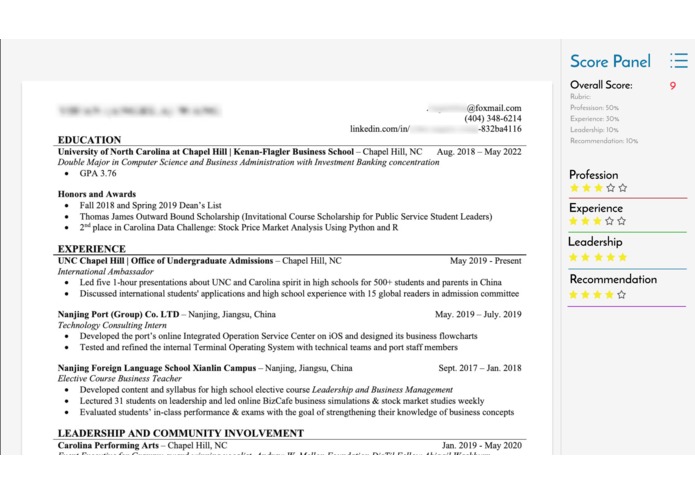Click the Overall Score value 9
This screenshot has width=695, height=494.
673,86
